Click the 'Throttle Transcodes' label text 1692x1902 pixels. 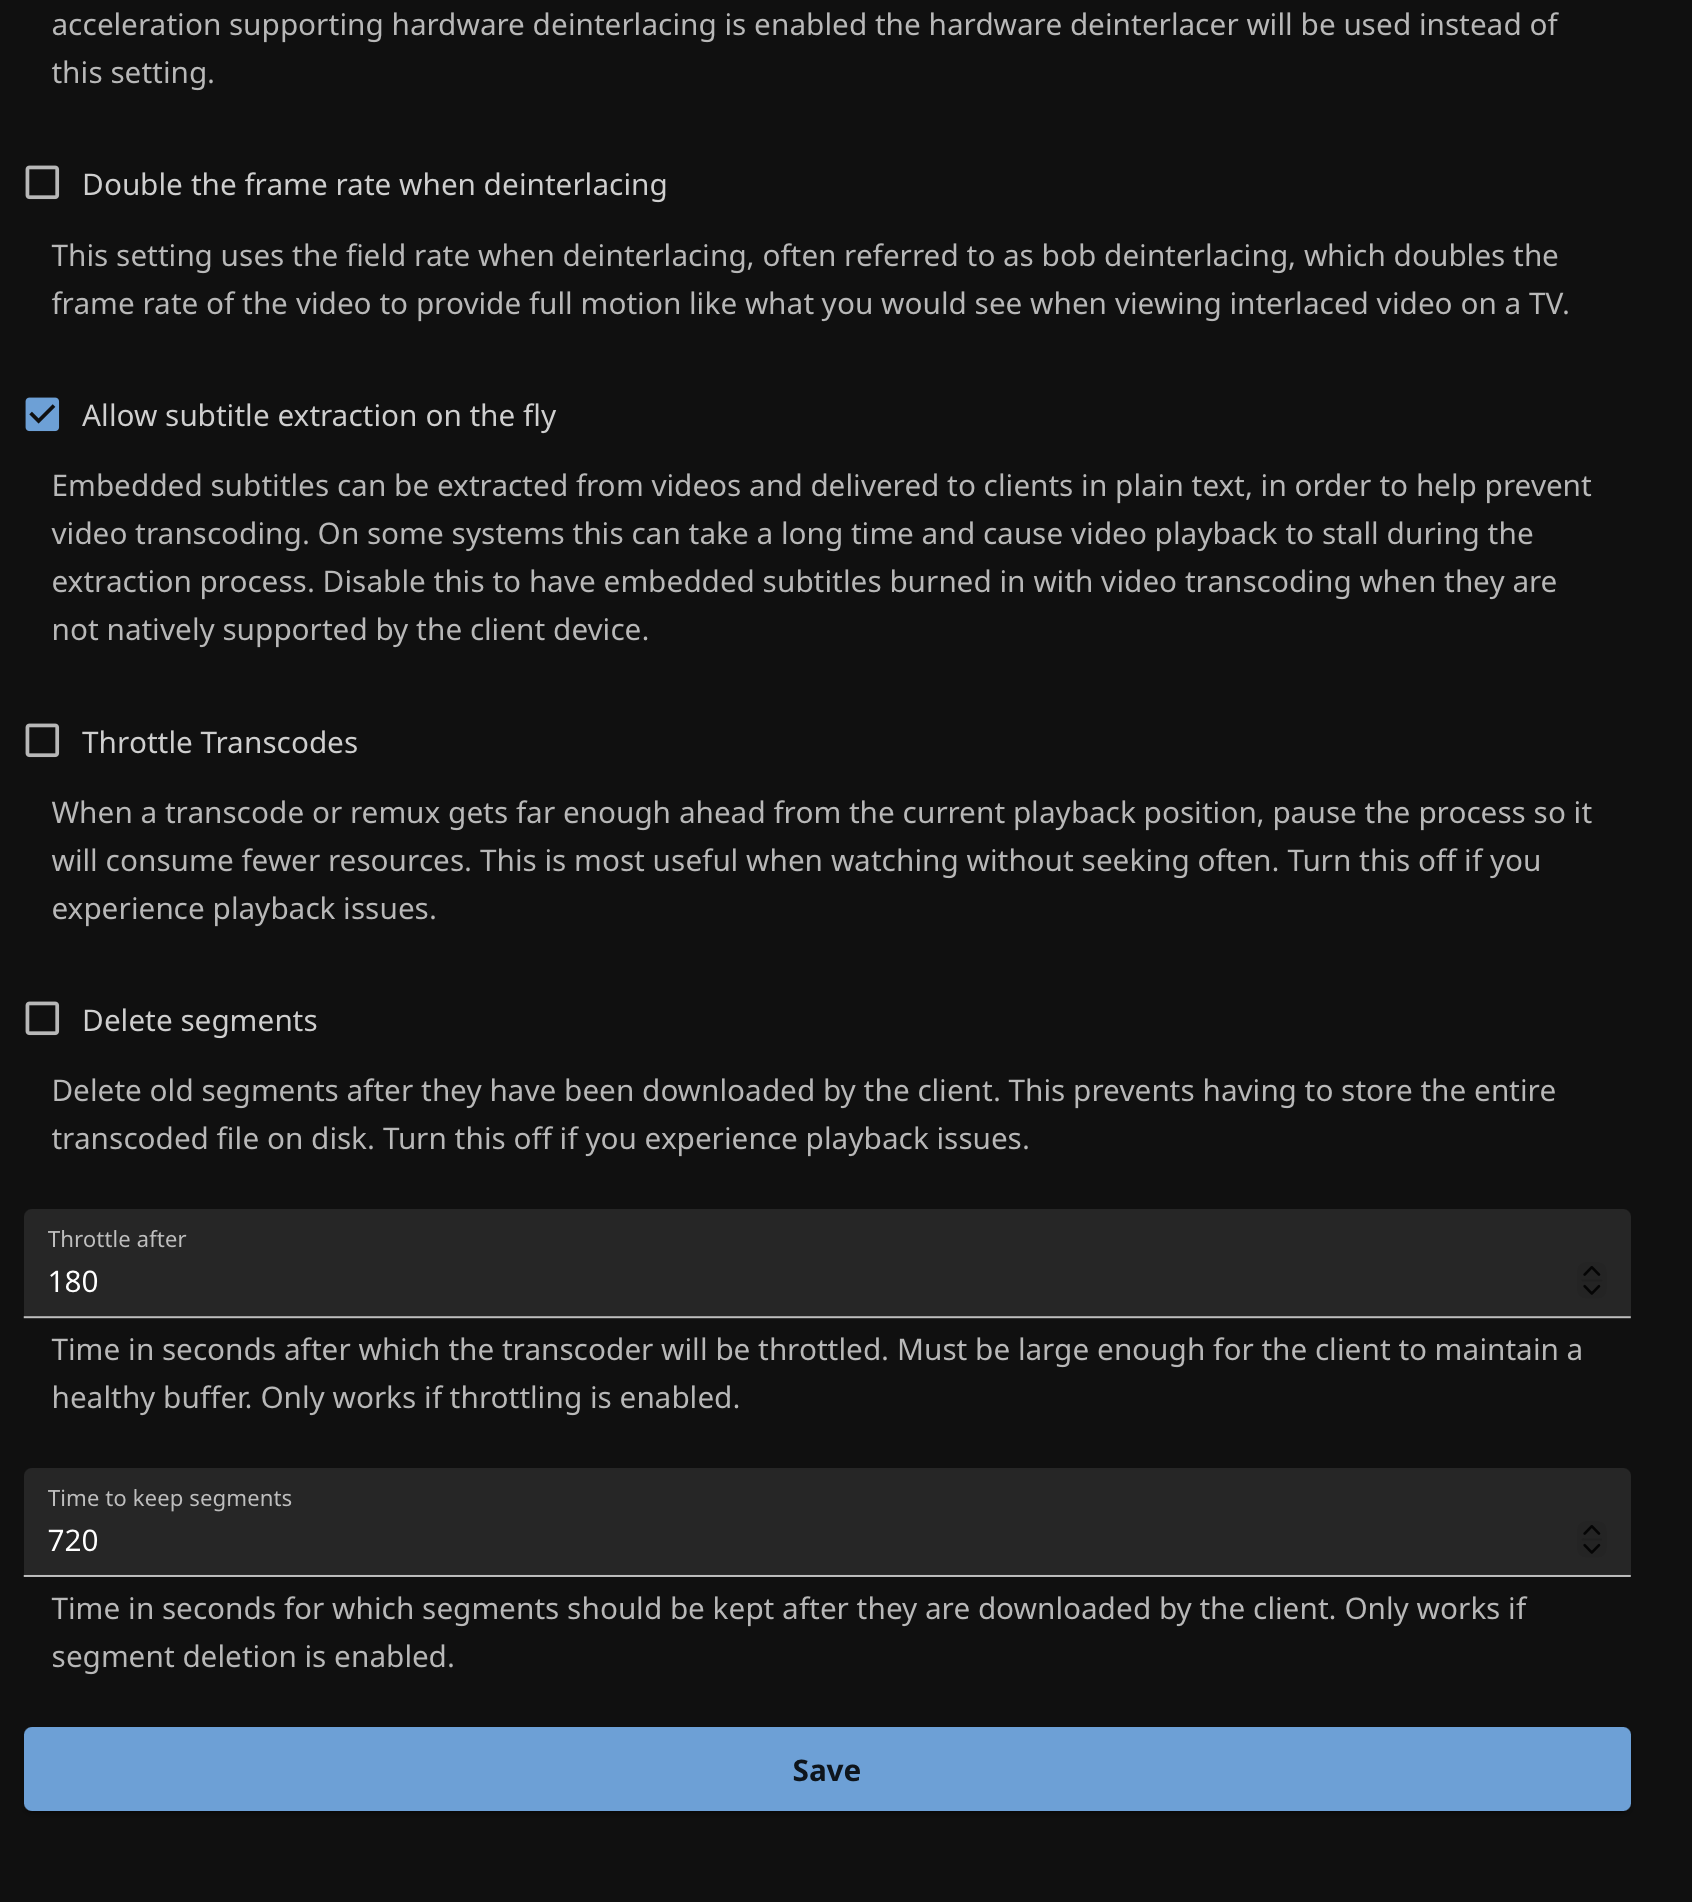pyautogui.click(x=220, y=743)
